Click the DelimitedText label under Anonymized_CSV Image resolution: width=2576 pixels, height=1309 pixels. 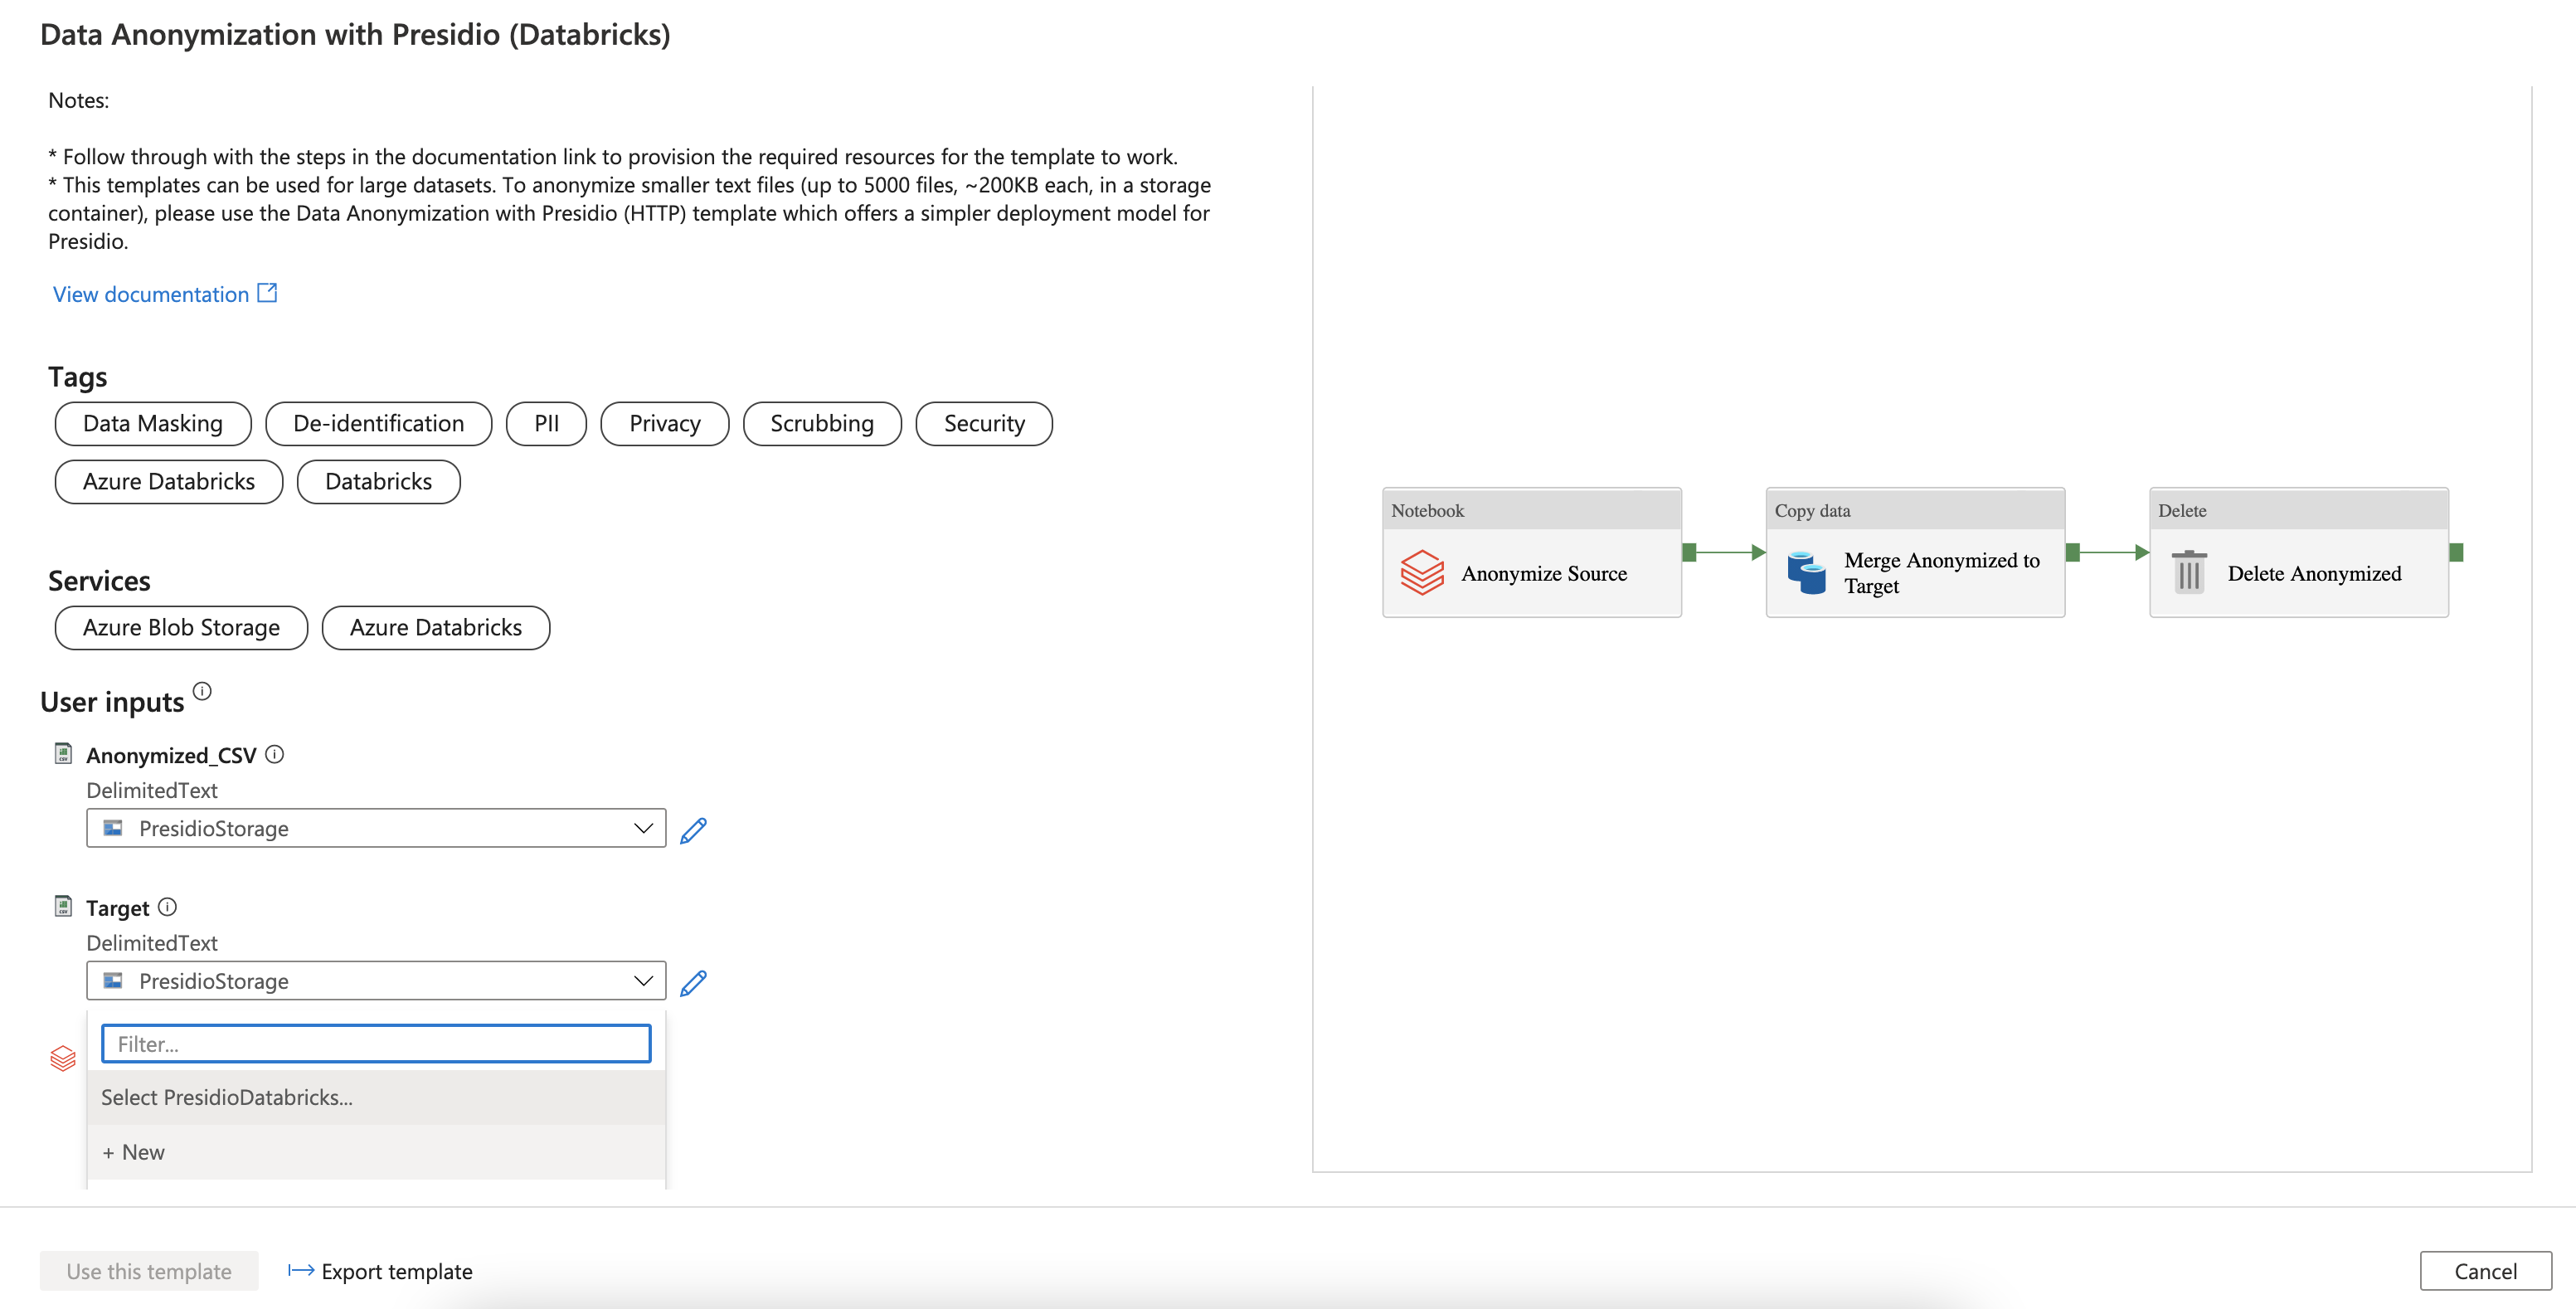click(152, 790)
